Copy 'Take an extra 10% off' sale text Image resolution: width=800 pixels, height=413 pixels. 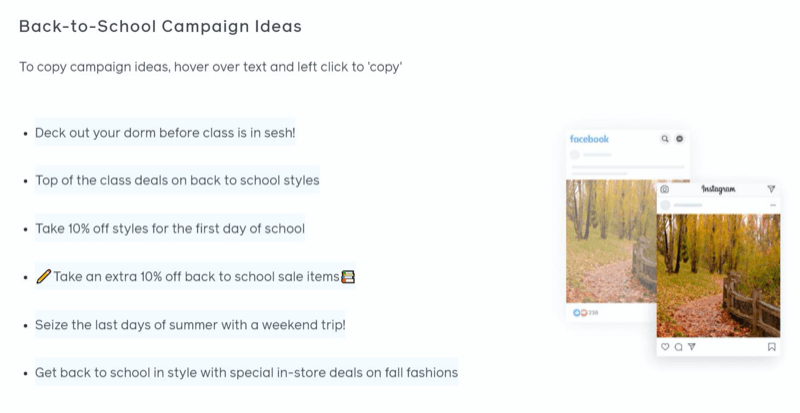(x=195, y=277)
